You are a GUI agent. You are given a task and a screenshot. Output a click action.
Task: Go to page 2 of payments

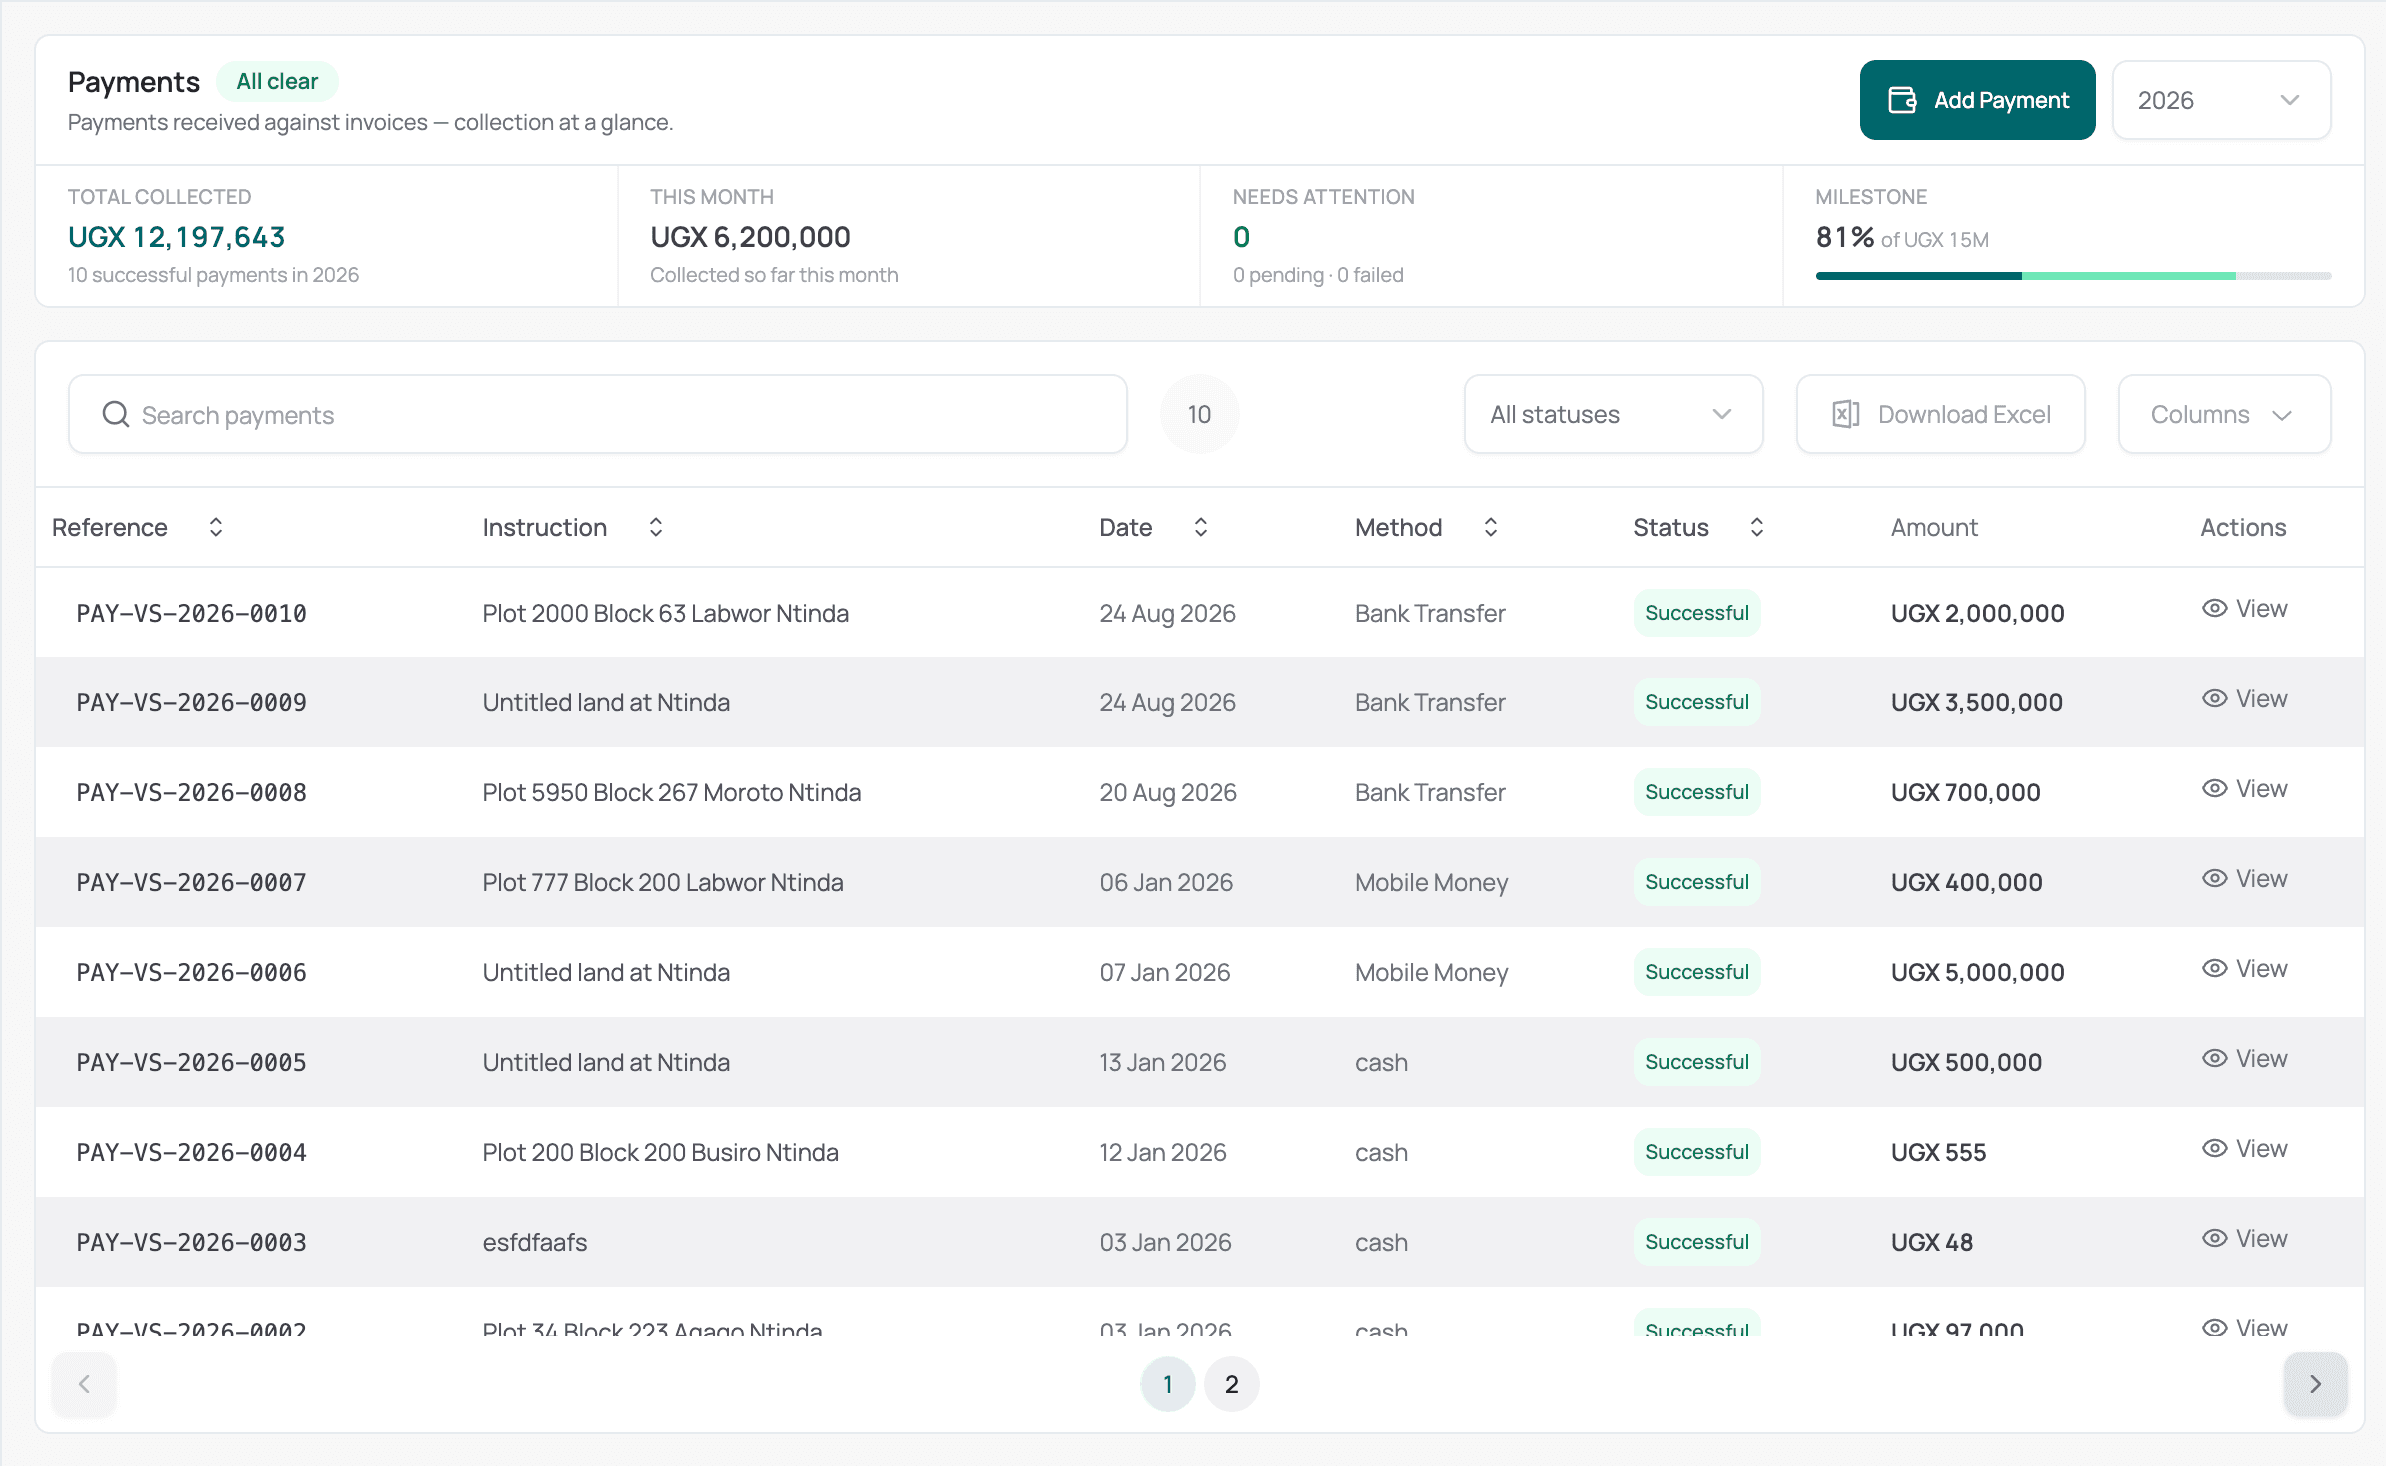tap(1231, 1384)
